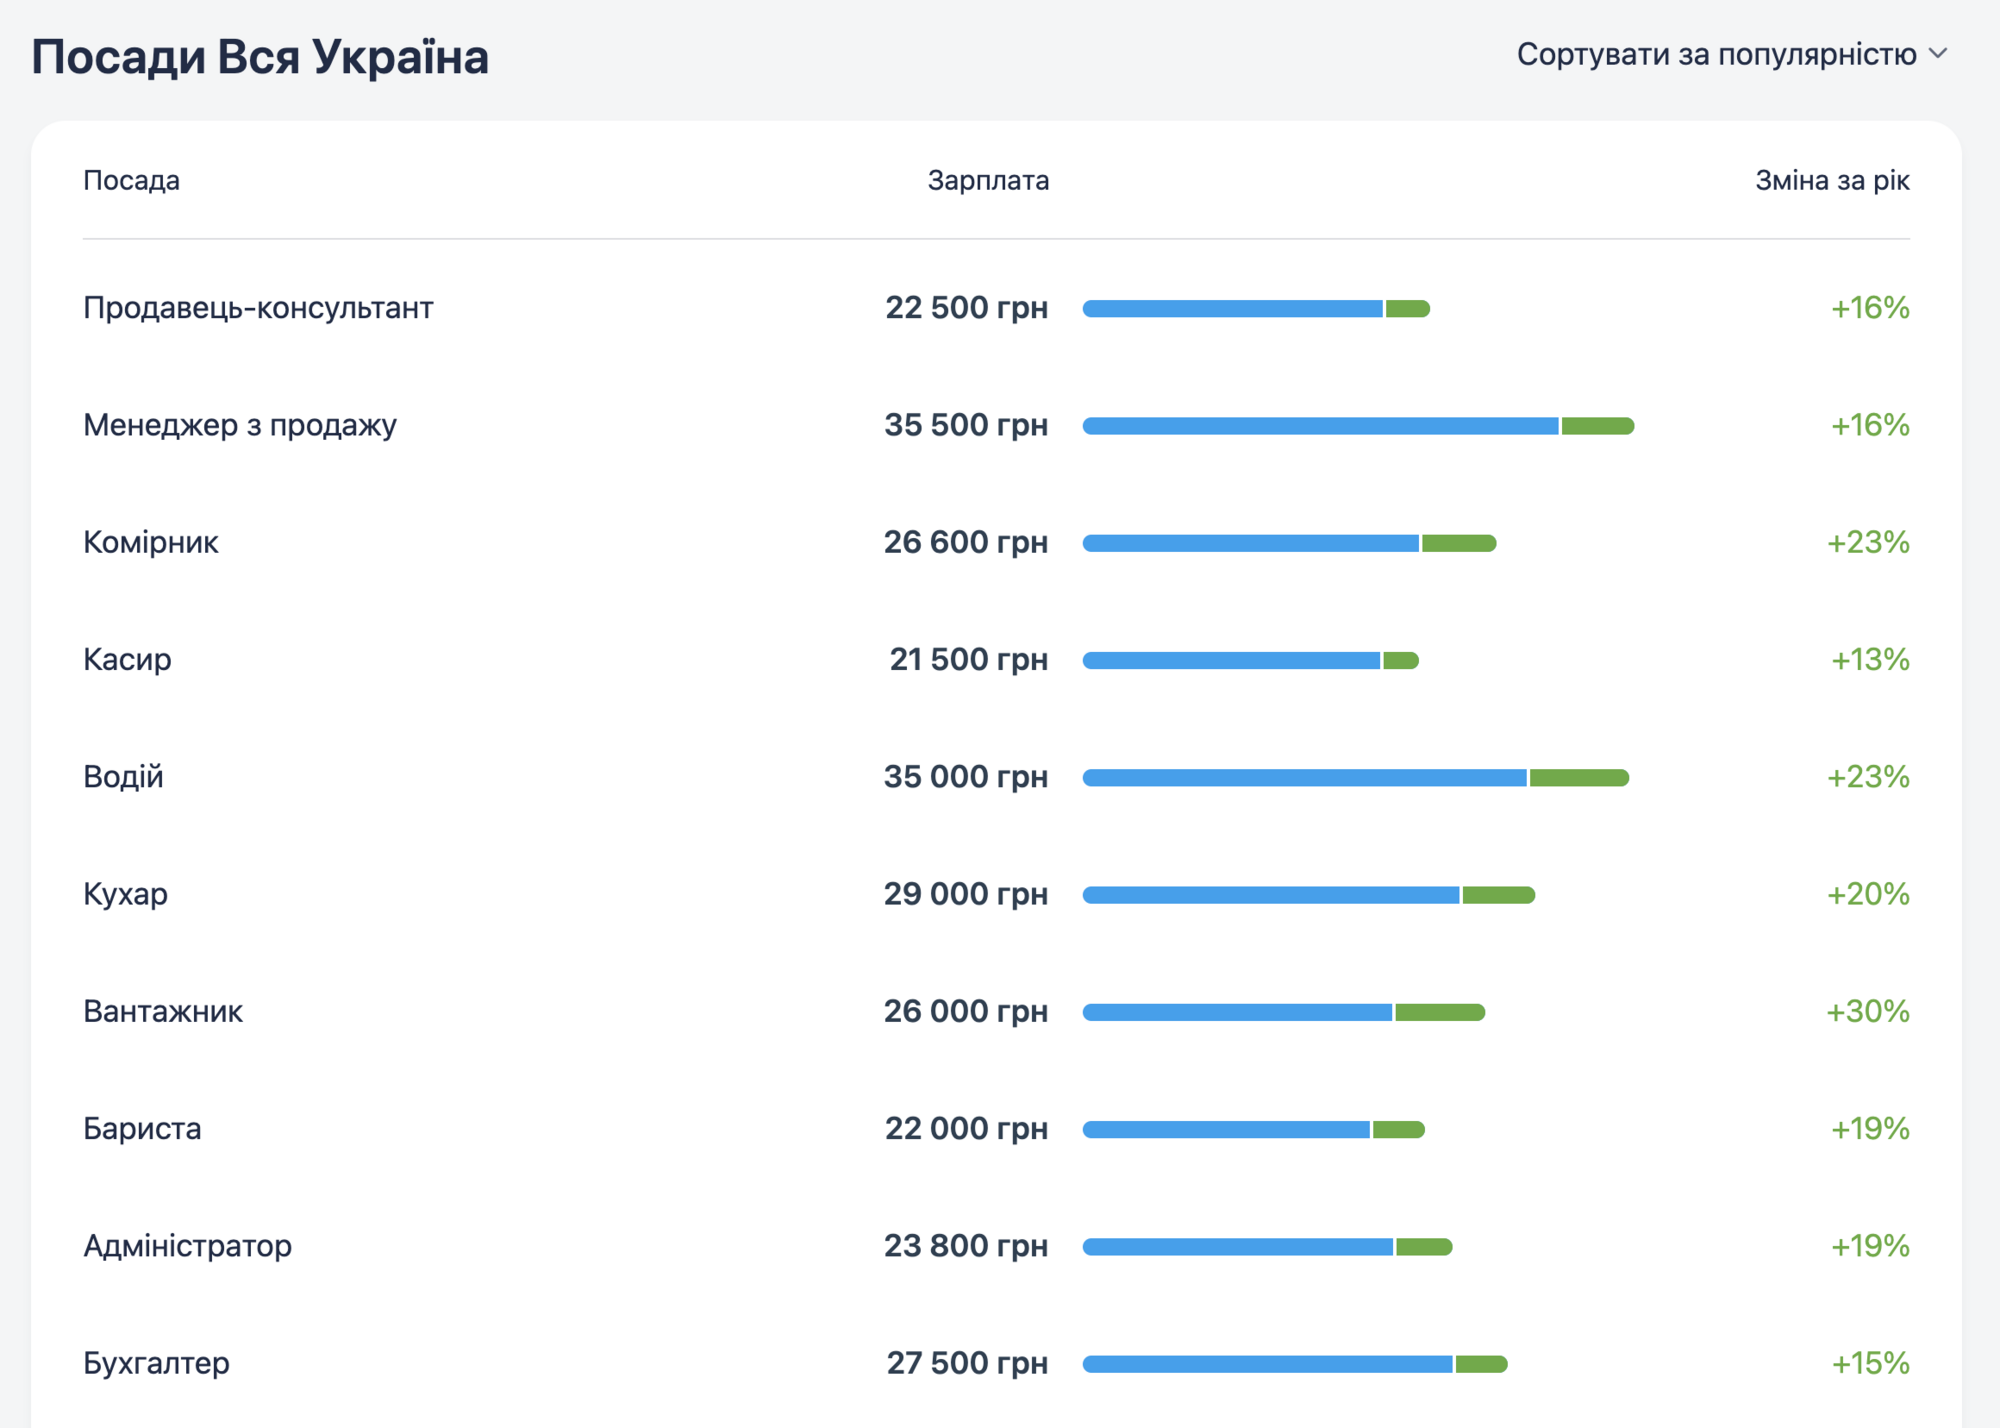This screenshot has height=1428, width=2000.
Task: Click the +30% change value for «Вантажник»
Action: tap(1866, 1011)
